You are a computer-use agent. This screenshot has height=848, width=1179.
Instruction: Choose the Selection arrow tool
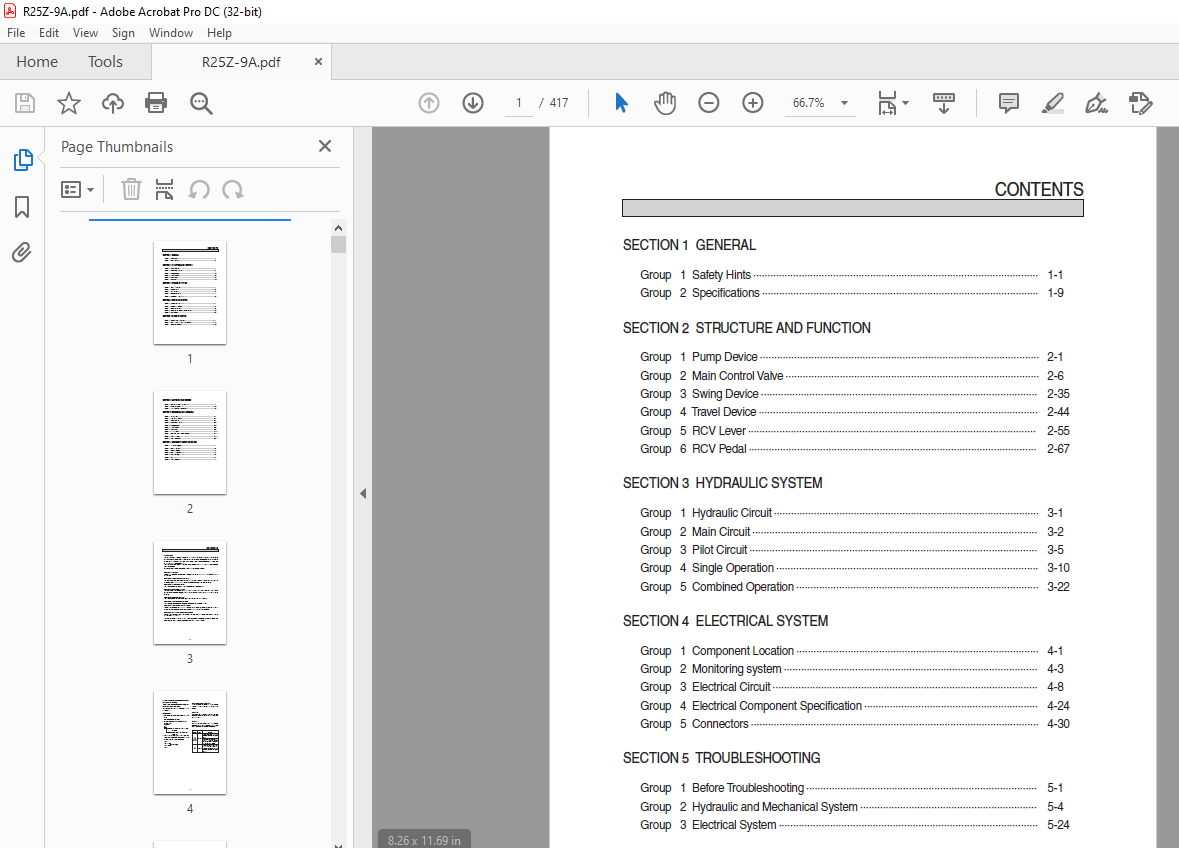pyautogui.click(x=621, y=103)
